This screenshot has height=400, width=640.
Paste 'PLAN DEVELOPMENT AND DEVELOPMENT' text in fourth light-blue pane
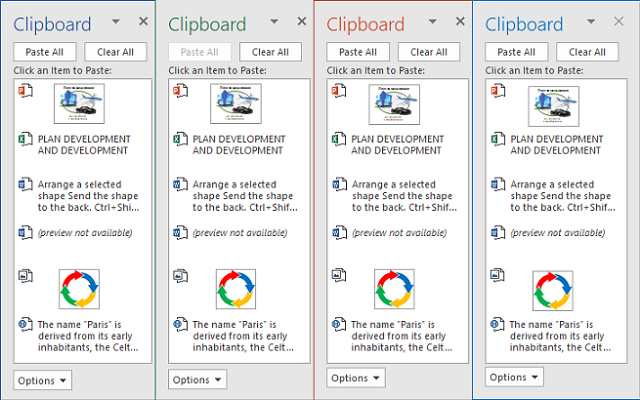(x=557, y=145)
